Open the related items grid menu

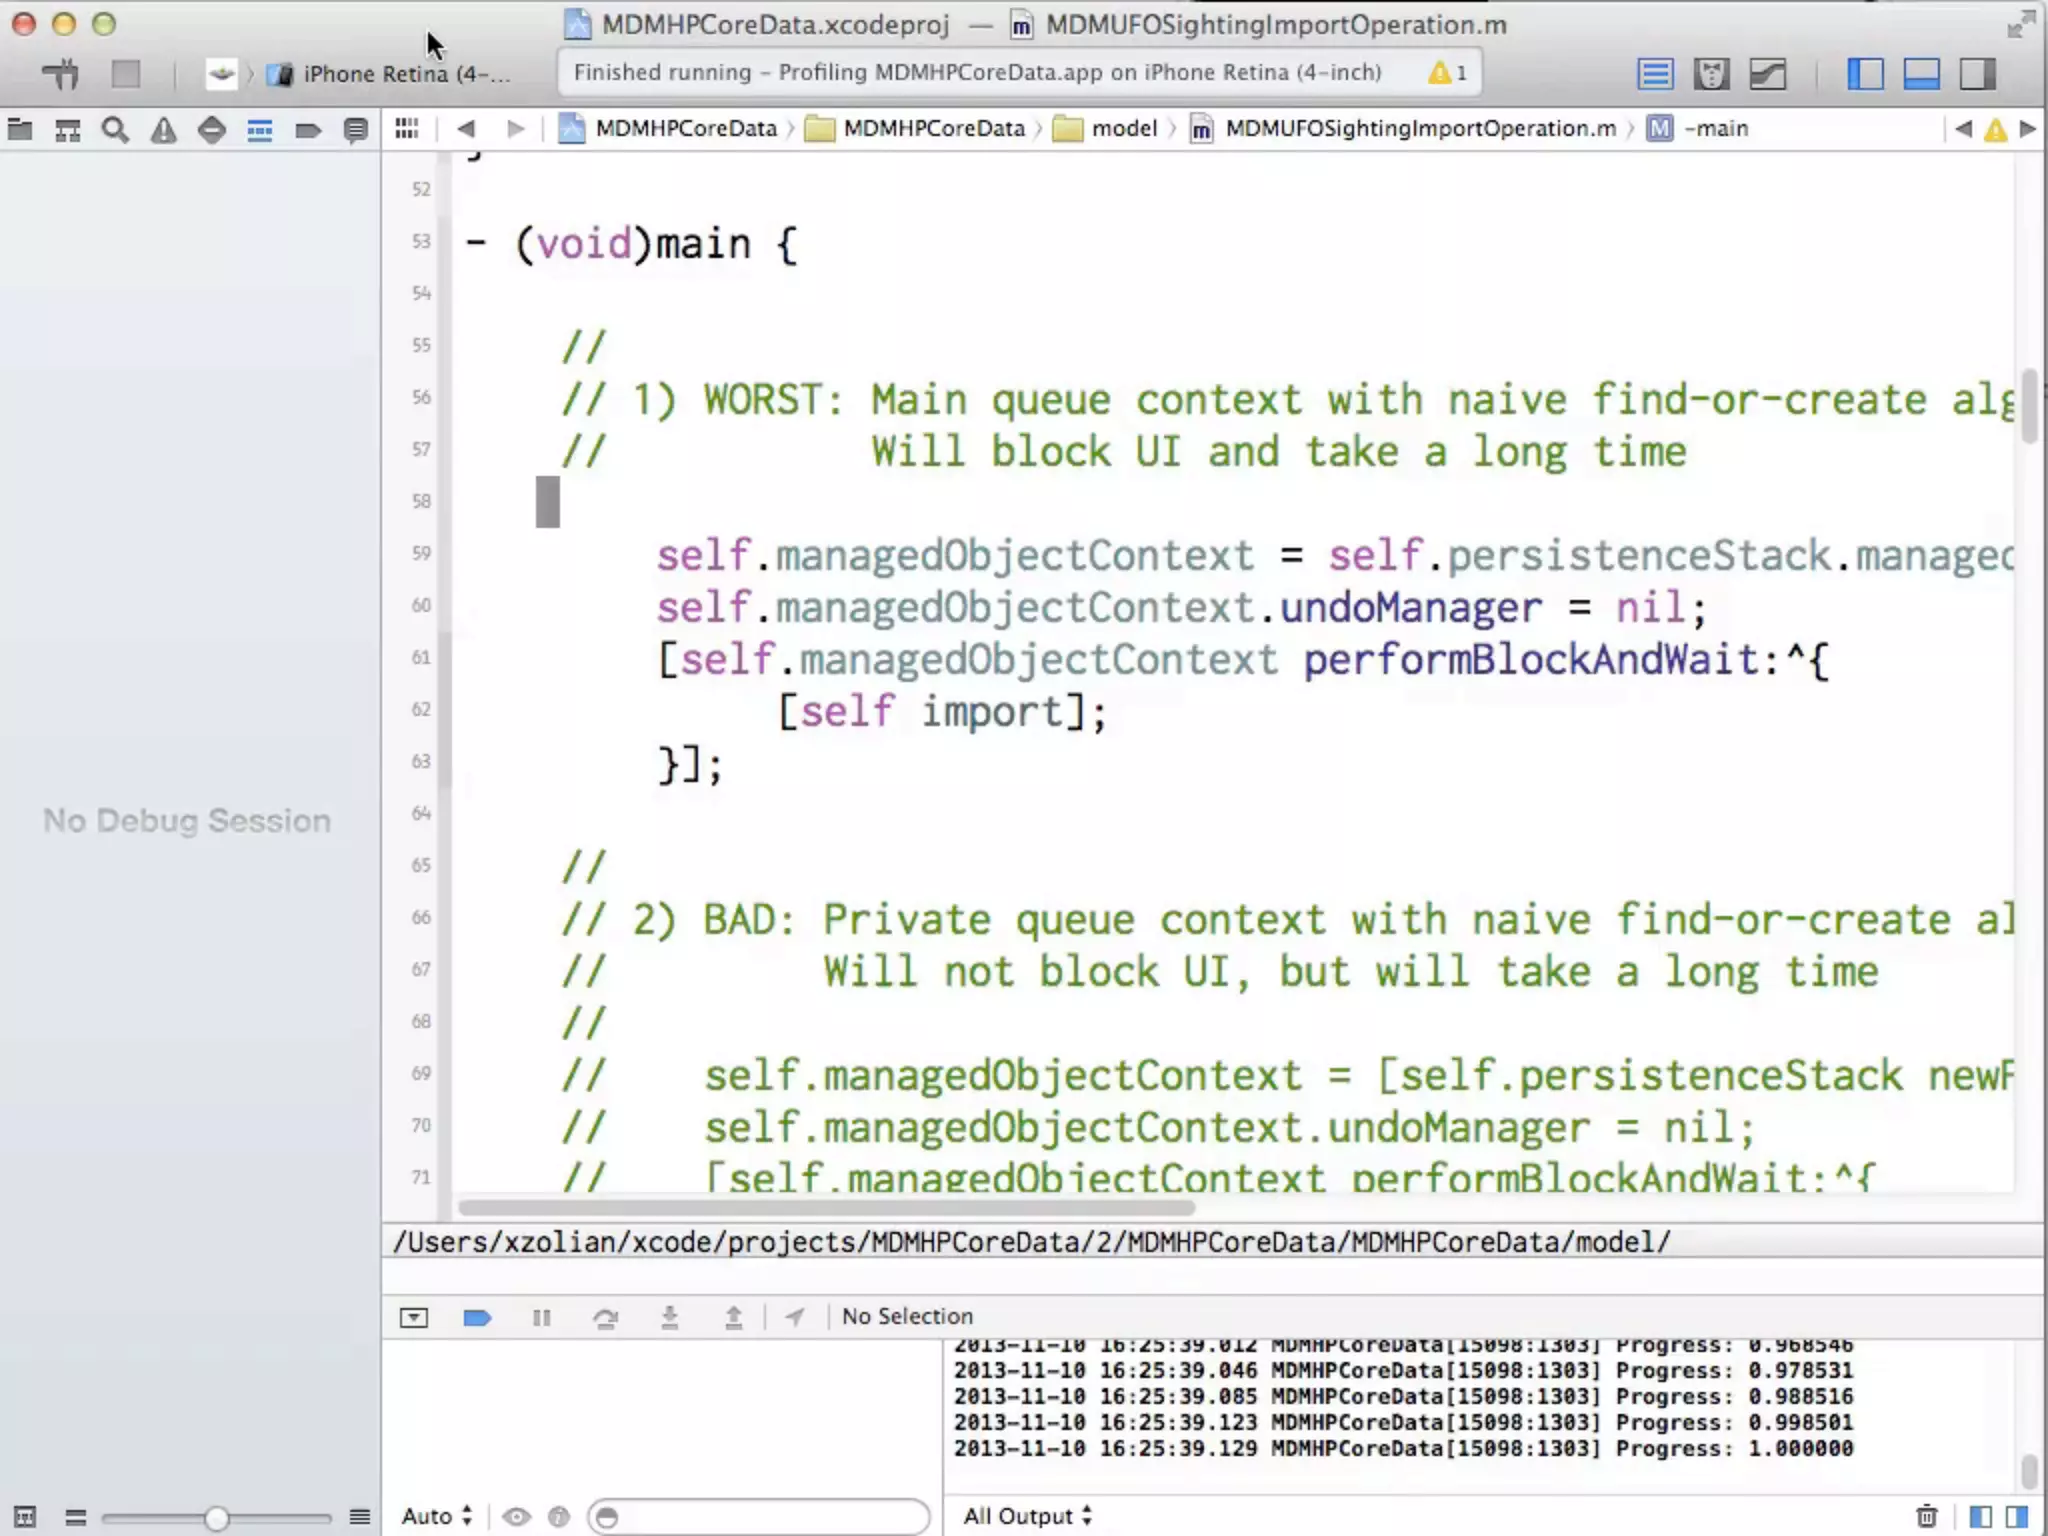[406, 129]
